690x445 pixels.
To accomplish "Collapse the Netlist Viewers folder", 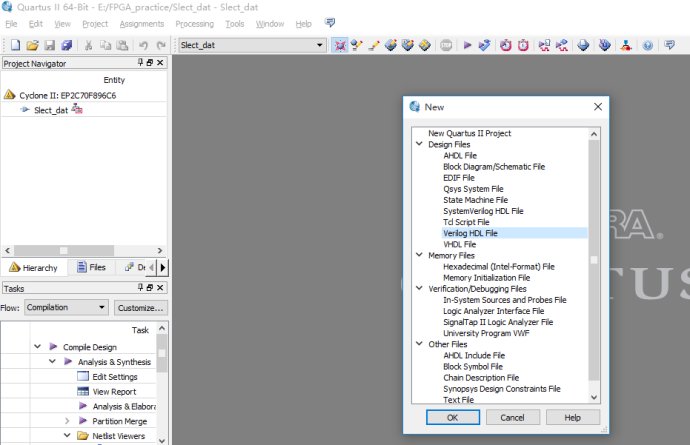I will [67, 435].
